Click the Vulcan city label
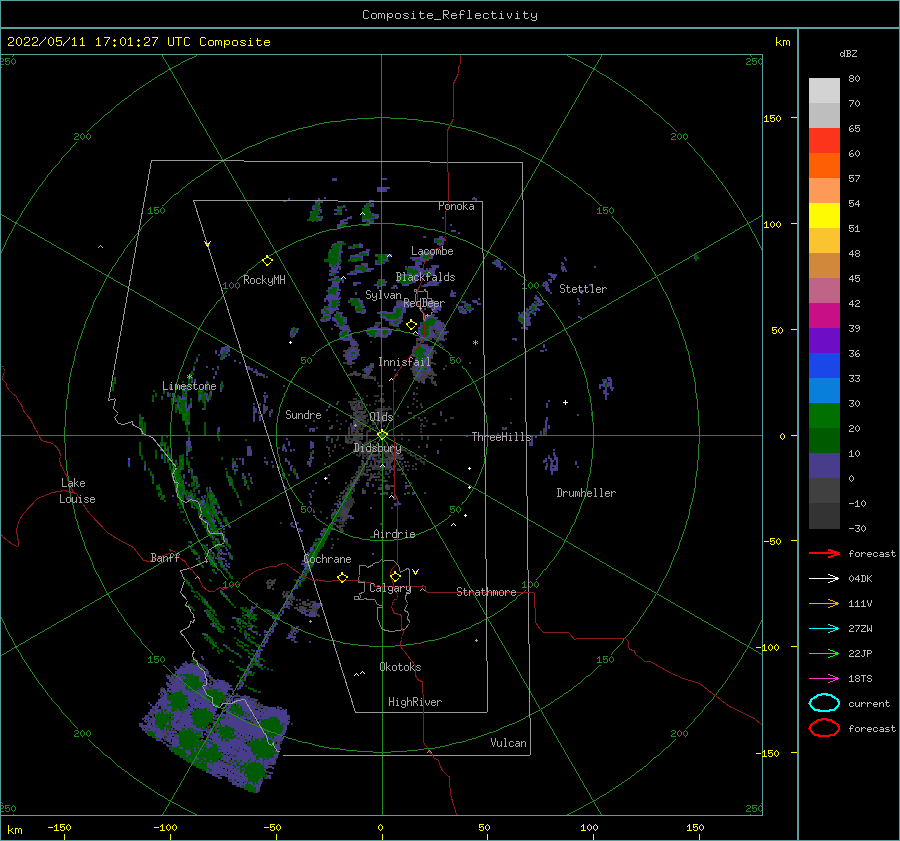This screenshot has width=900, height=841. click(509, 743)
